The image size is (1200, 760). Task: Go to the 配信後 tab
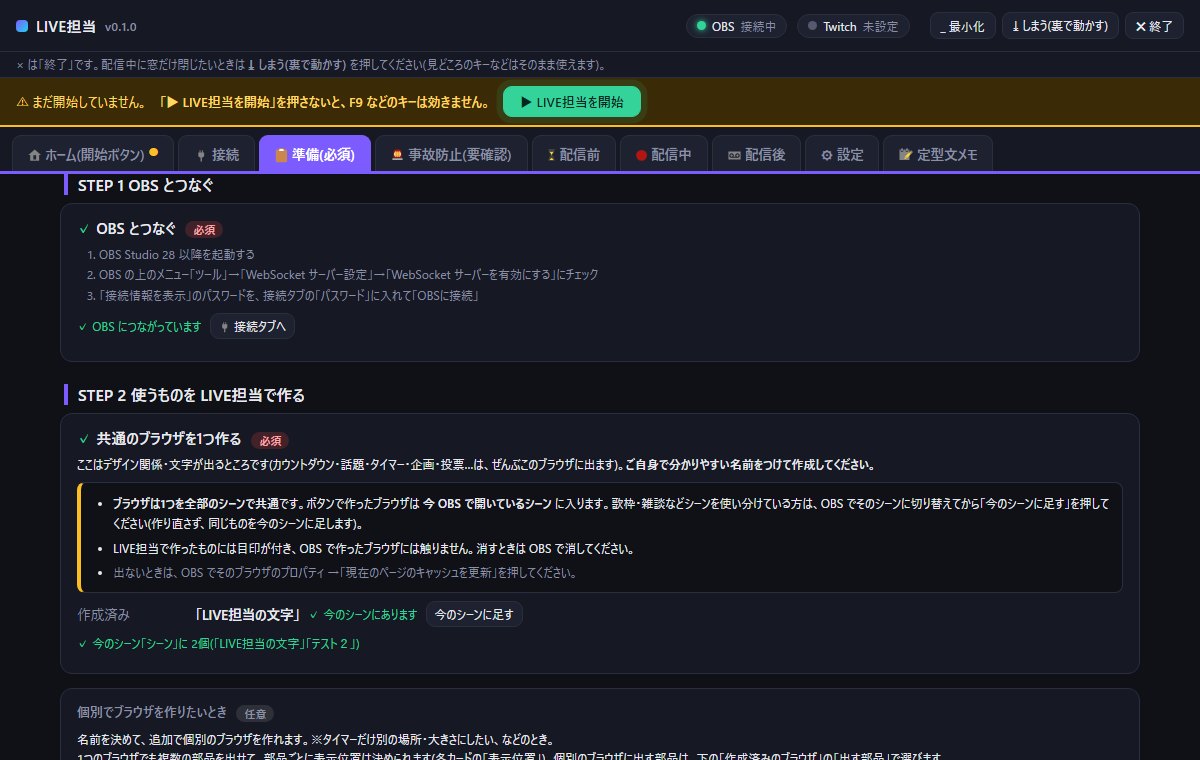(x=756, y=154)
